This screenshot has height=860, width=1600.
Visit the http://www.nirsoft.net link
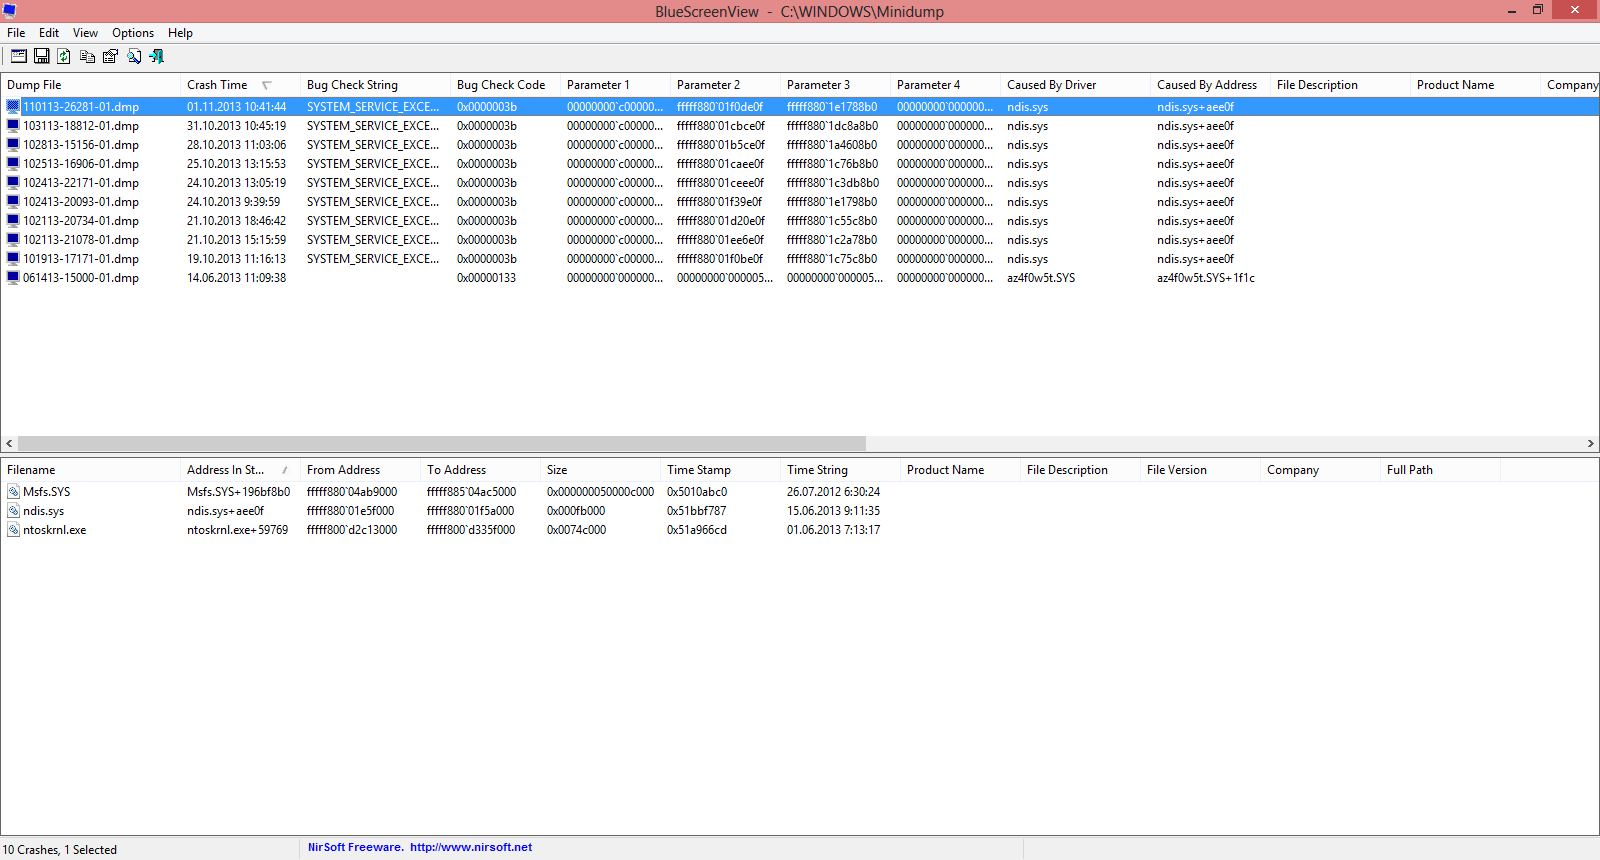pyautogui.click(x=471, y=847)
